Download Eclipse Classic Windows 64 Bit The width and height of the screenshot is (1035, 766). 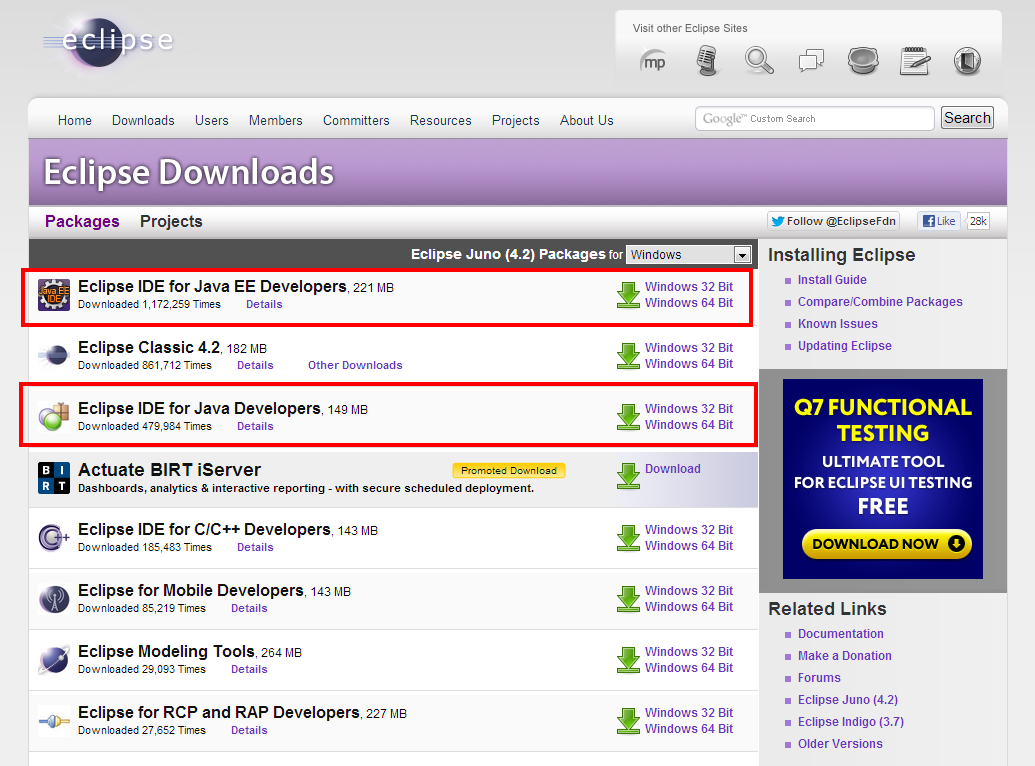688,363
